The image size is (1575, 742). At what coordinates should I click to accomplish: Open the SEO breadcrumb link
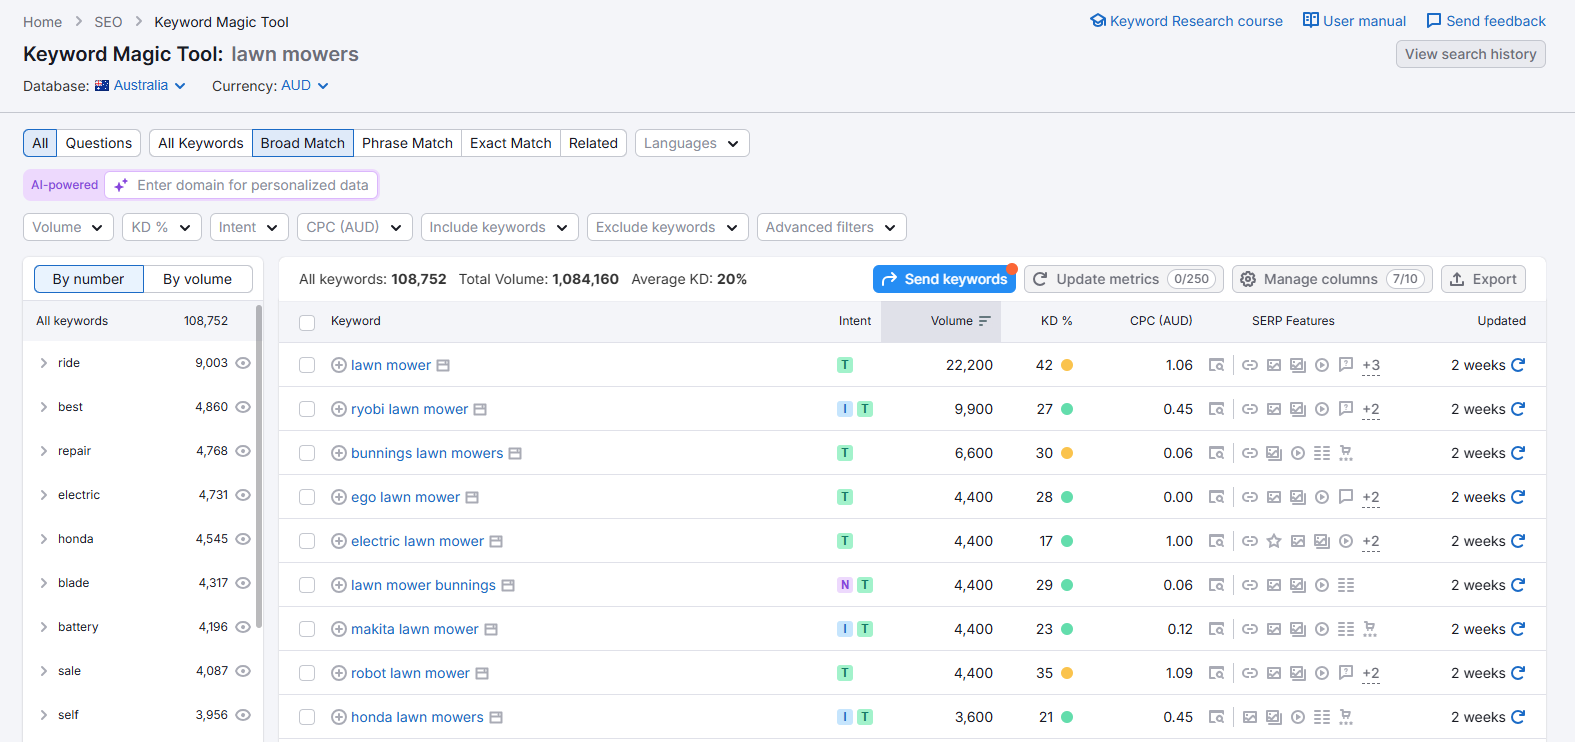(108, 22)
